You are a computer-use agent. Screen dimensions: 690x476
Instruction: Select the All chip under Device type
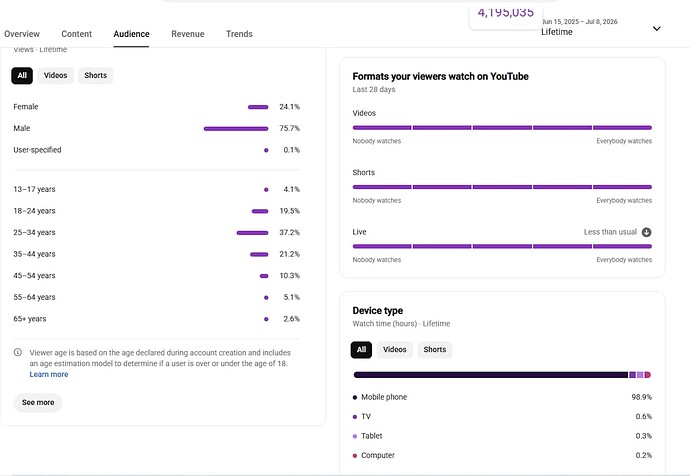click(x=361, y=350)
